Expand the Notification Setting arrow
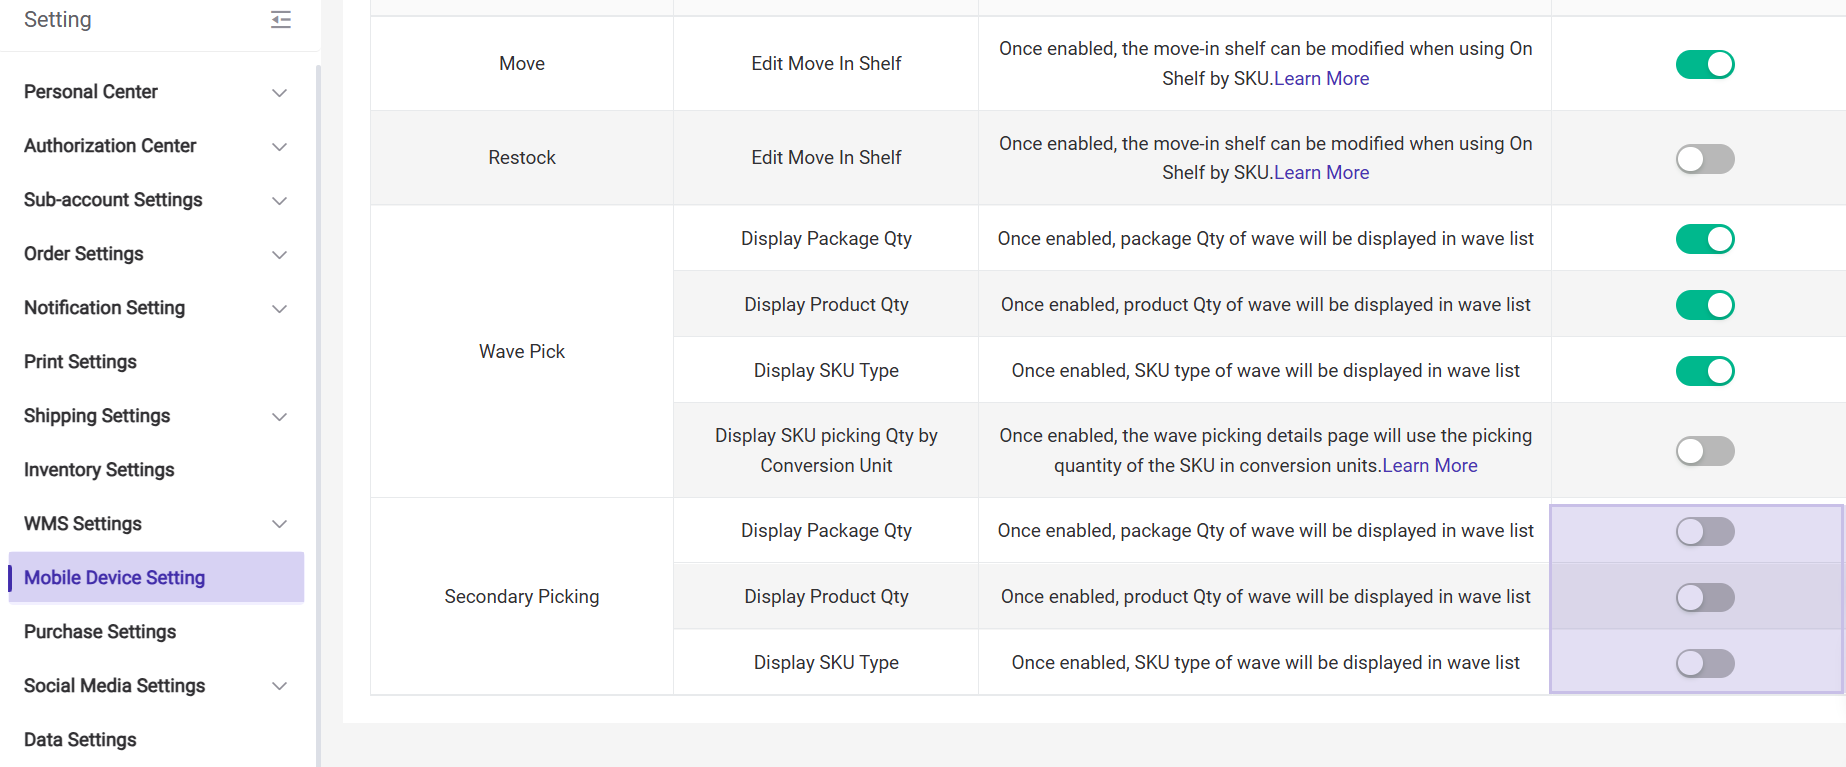Screen dimensions: 1846x767 280,309
